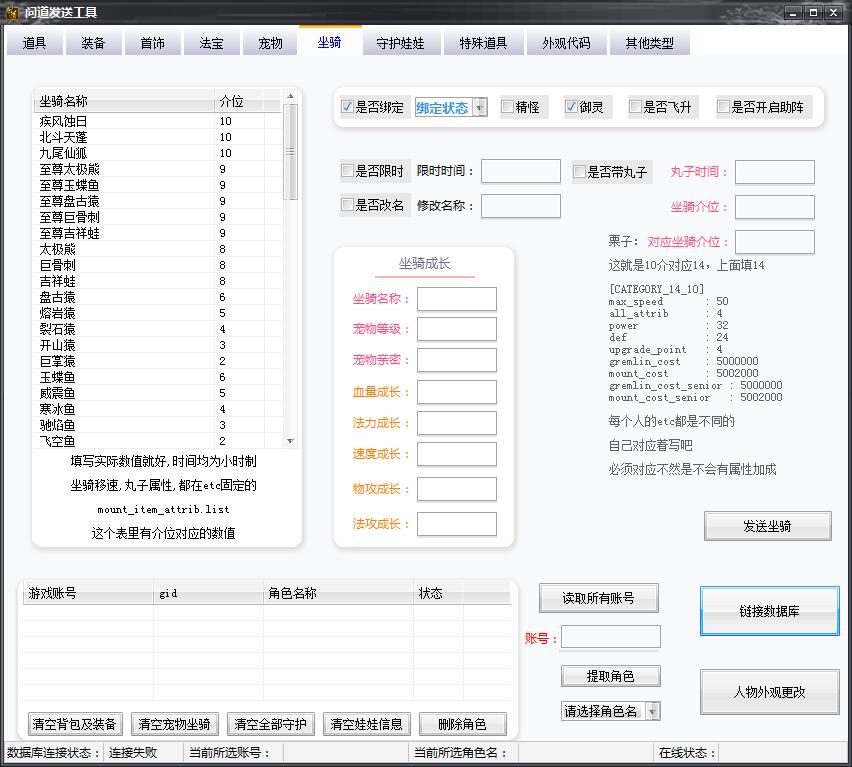852x767 pixels.
Task: Toggle the 御灵 checkbox
Action: [x=572, y=107]
